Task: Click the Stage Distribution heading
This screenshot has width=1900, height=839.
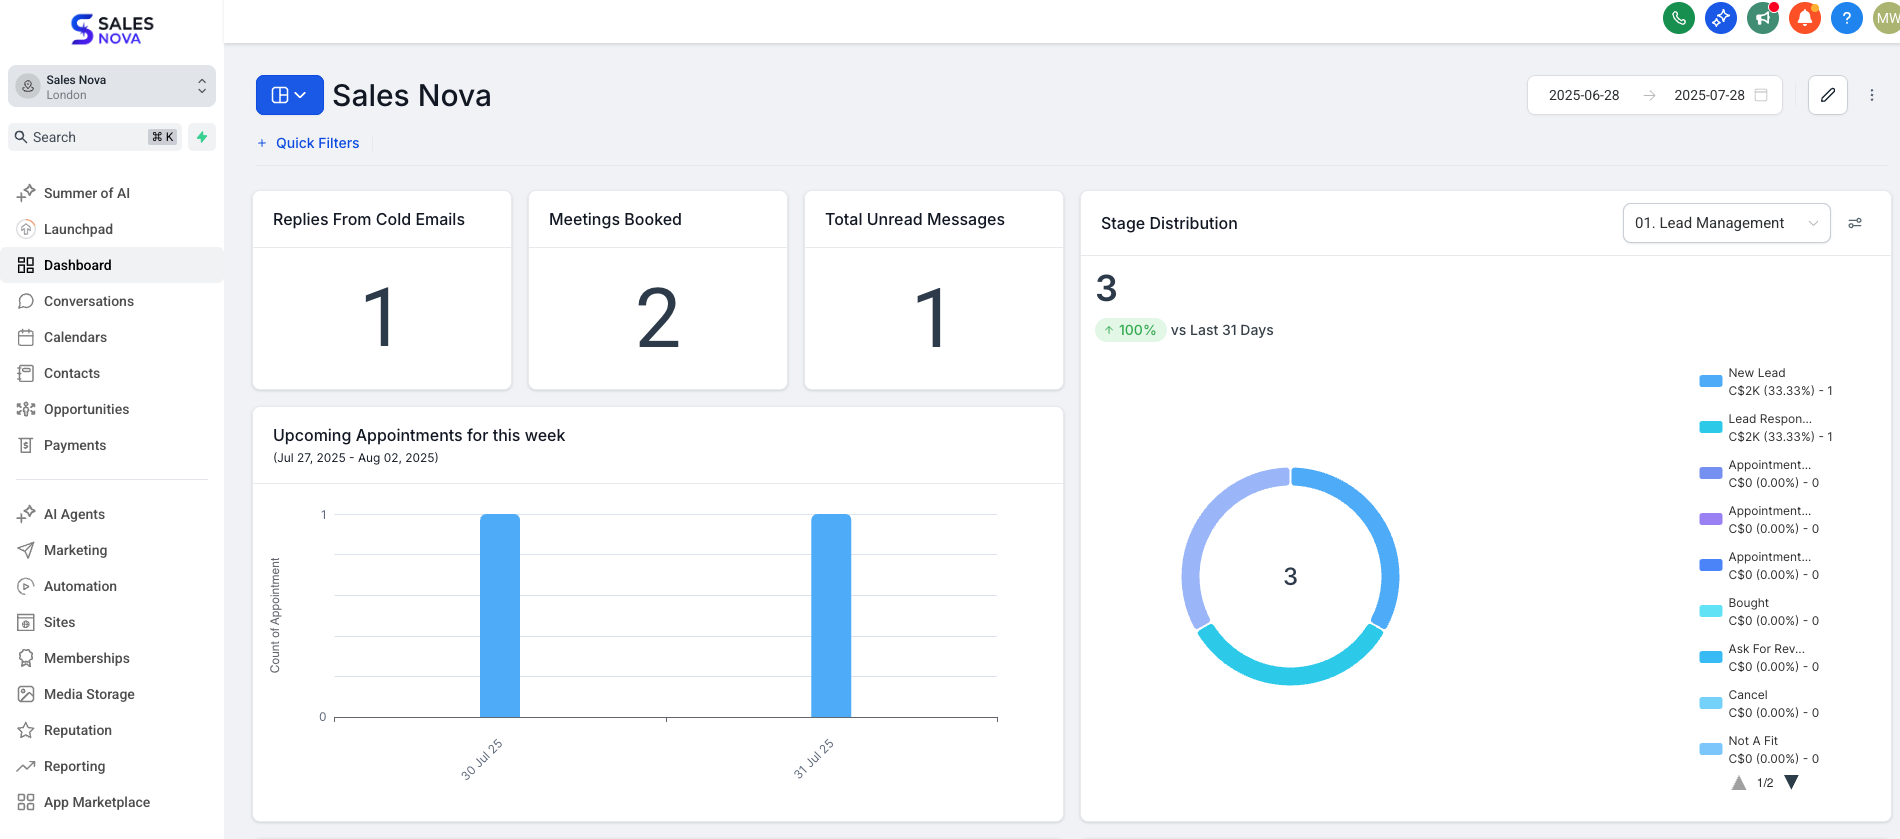Action: pyautogui.click(x=1169, y=223)
